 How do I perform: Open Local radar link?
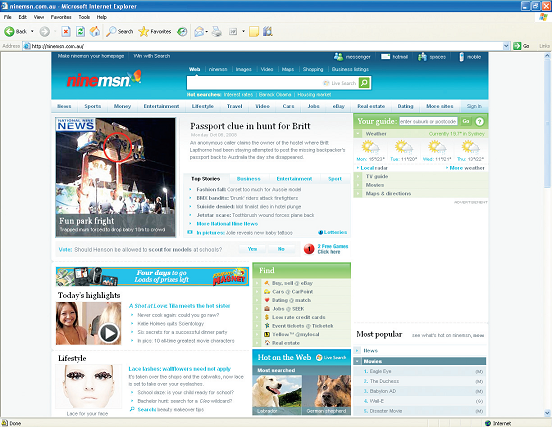374,168
